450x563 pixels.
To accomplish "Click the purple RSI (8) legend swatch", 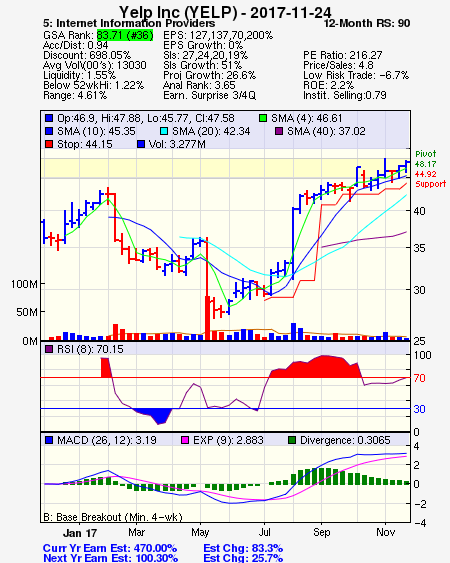I will tap(49, 349).
